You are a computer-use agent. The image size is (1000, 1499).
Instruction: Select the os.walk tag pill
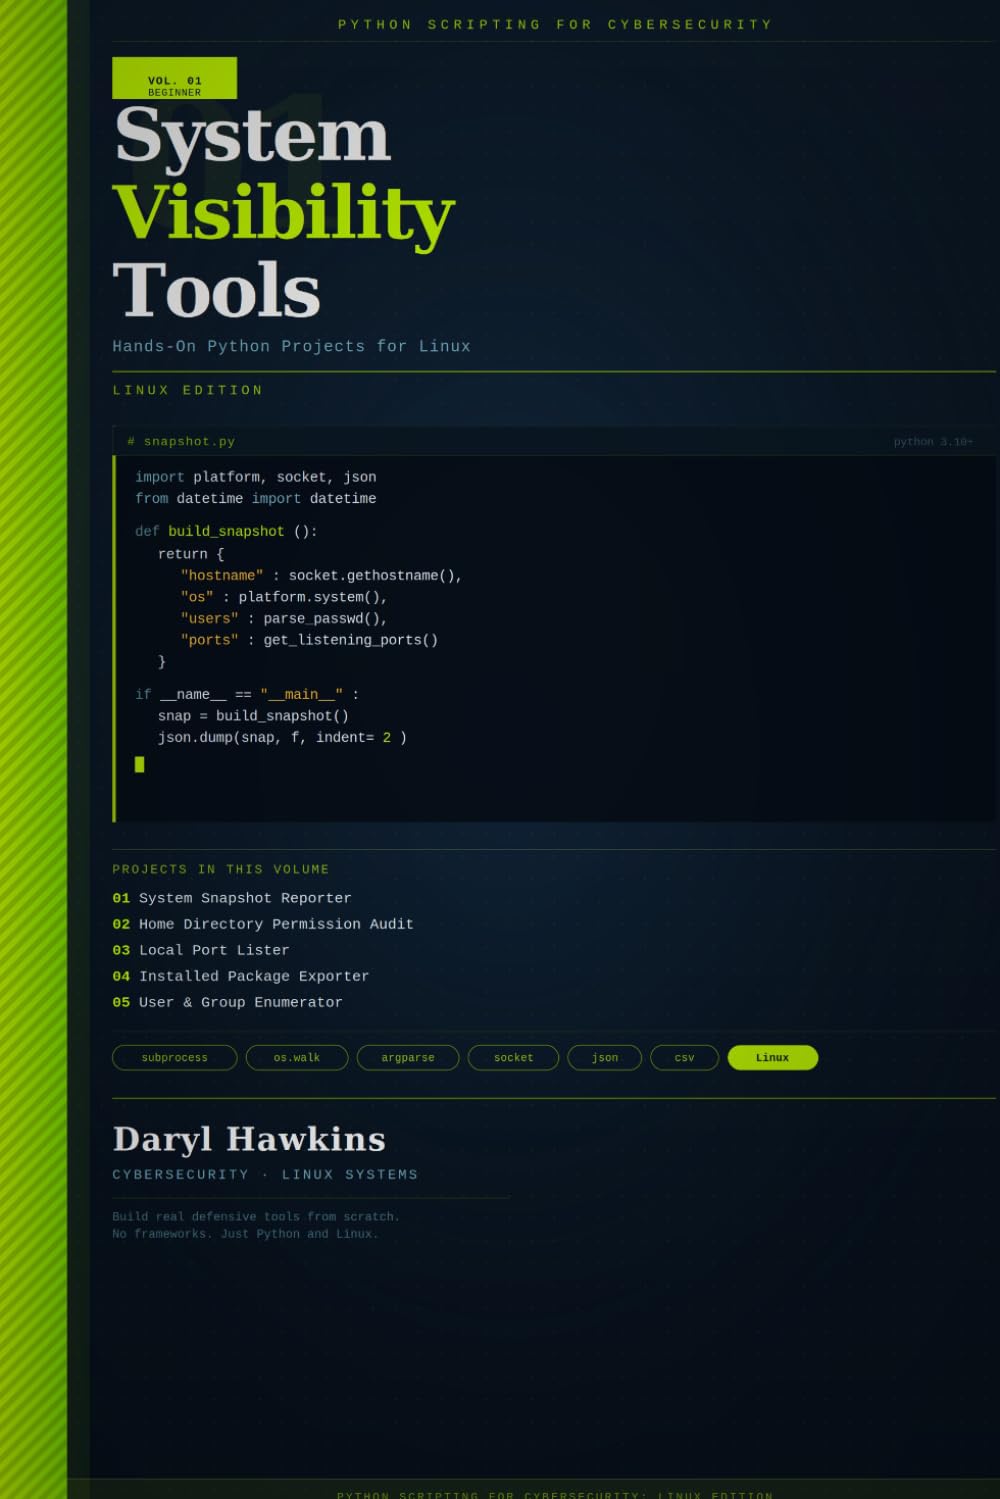[297, 1057]
